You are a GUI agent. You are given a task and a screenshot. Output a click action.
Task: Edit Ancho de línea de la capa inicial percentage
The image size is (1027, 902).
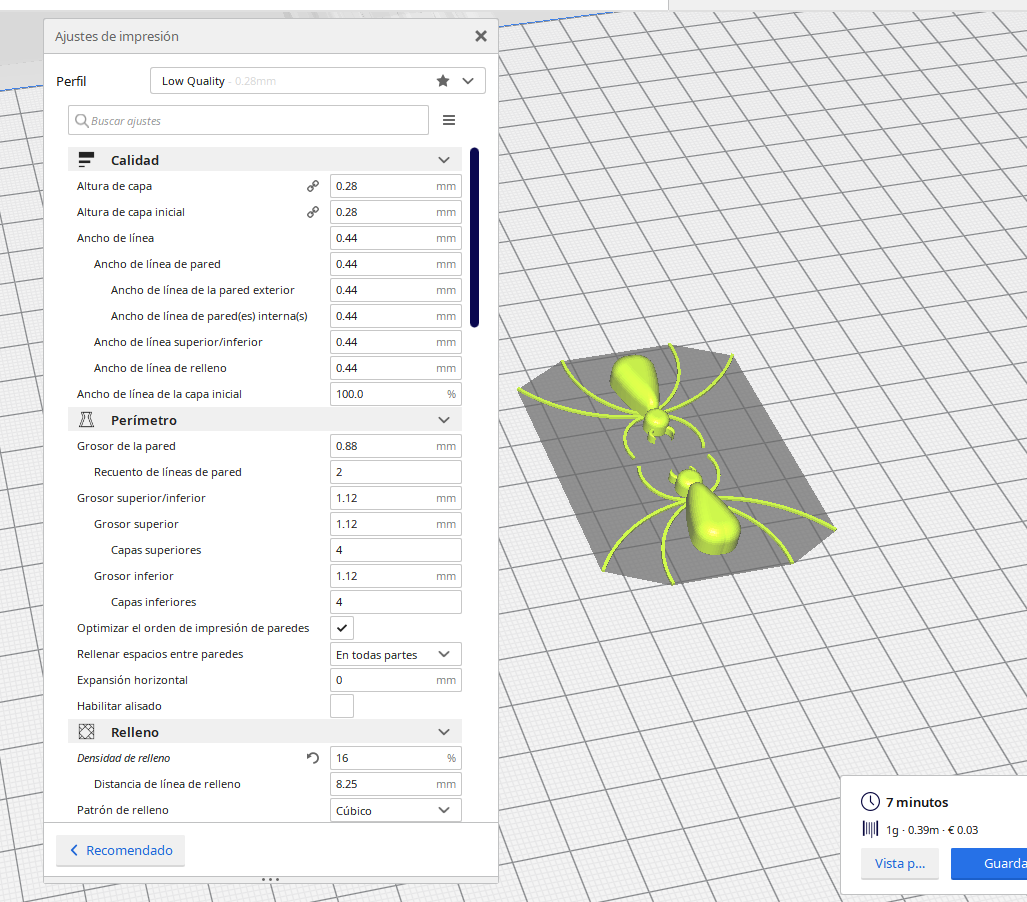(x=396, y=394)
